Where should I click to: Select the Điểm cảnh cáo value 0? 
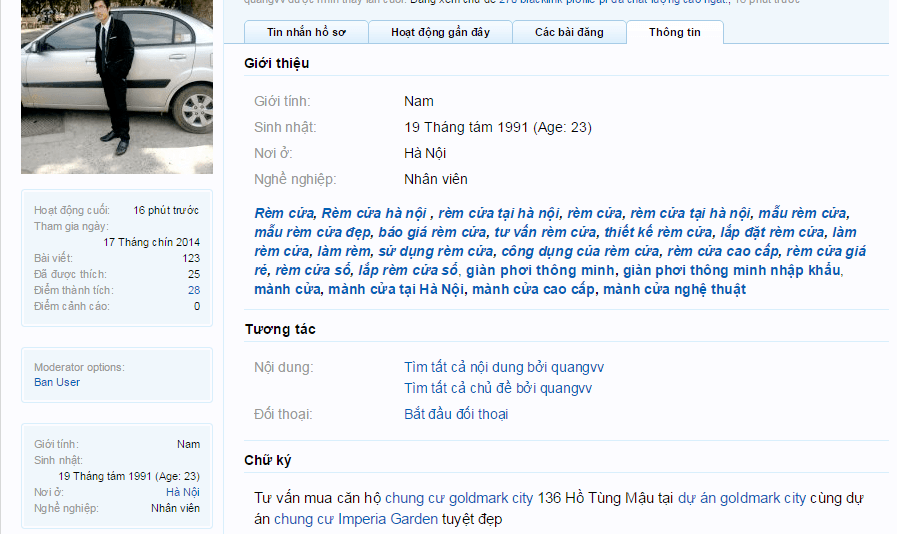click(x=197, y=306)
